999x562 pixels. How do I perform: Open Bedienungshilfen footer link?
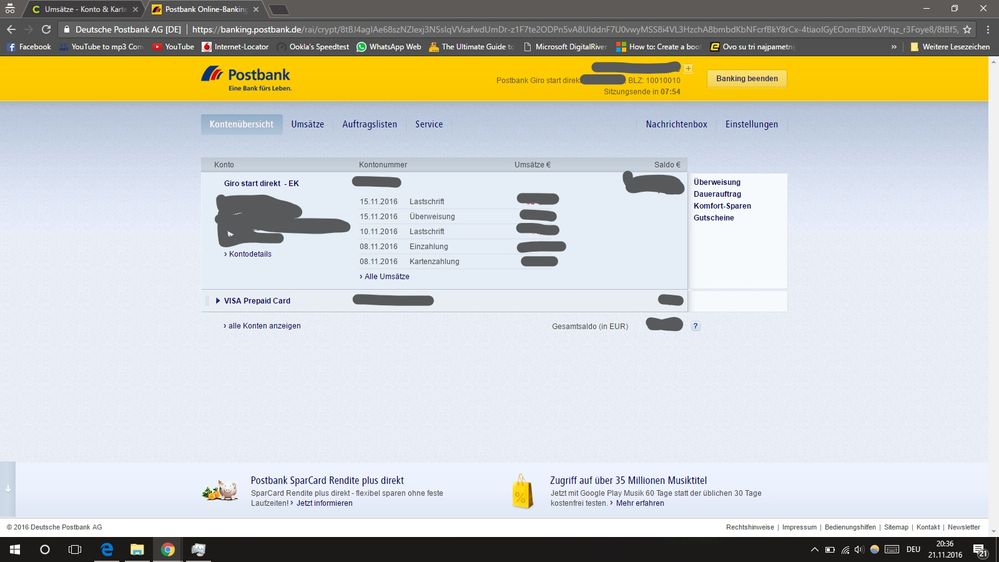850,527
